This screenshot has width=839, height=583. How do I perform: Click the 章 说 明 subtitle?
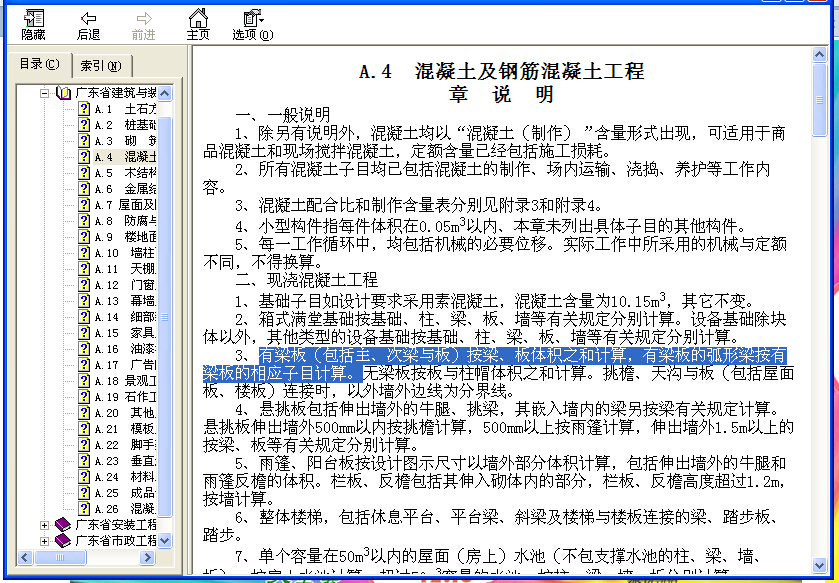click(x=502, y=95)
